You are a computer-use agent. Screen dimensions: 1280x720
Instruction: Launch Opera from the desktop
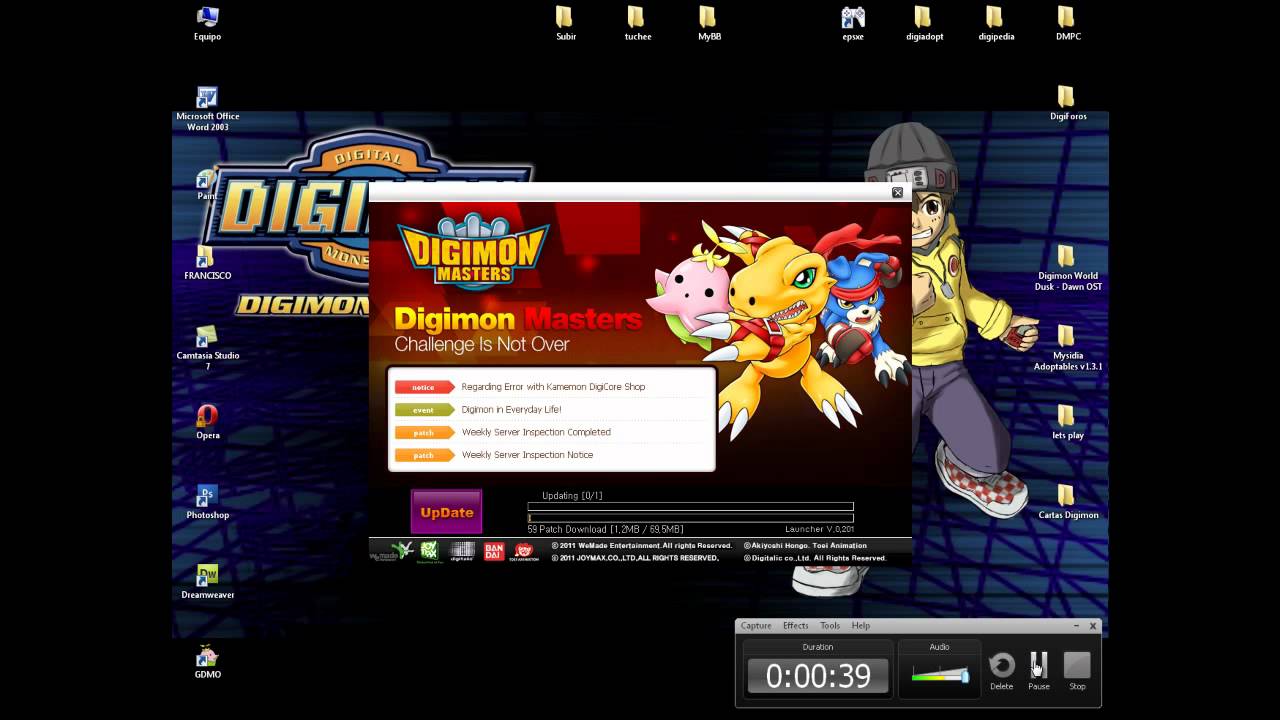[207, 423]
